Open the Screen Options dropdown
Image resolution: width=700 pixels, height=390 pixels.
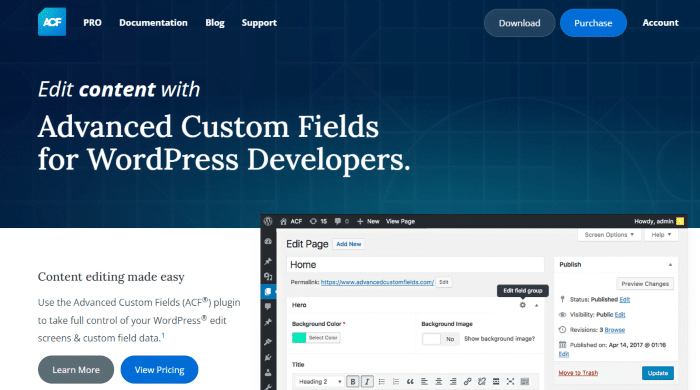click(x=609, y=235)
